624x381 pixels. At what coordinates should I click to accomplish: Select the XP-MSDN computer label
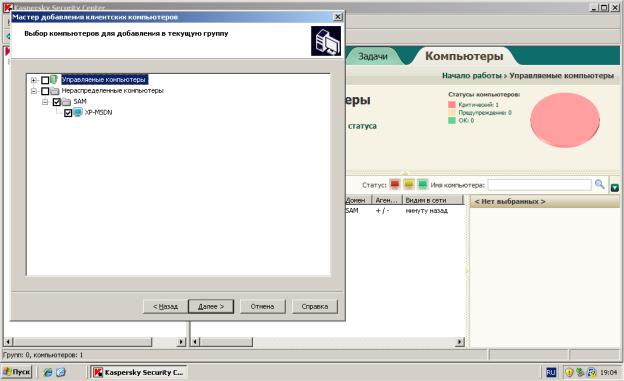98,112
